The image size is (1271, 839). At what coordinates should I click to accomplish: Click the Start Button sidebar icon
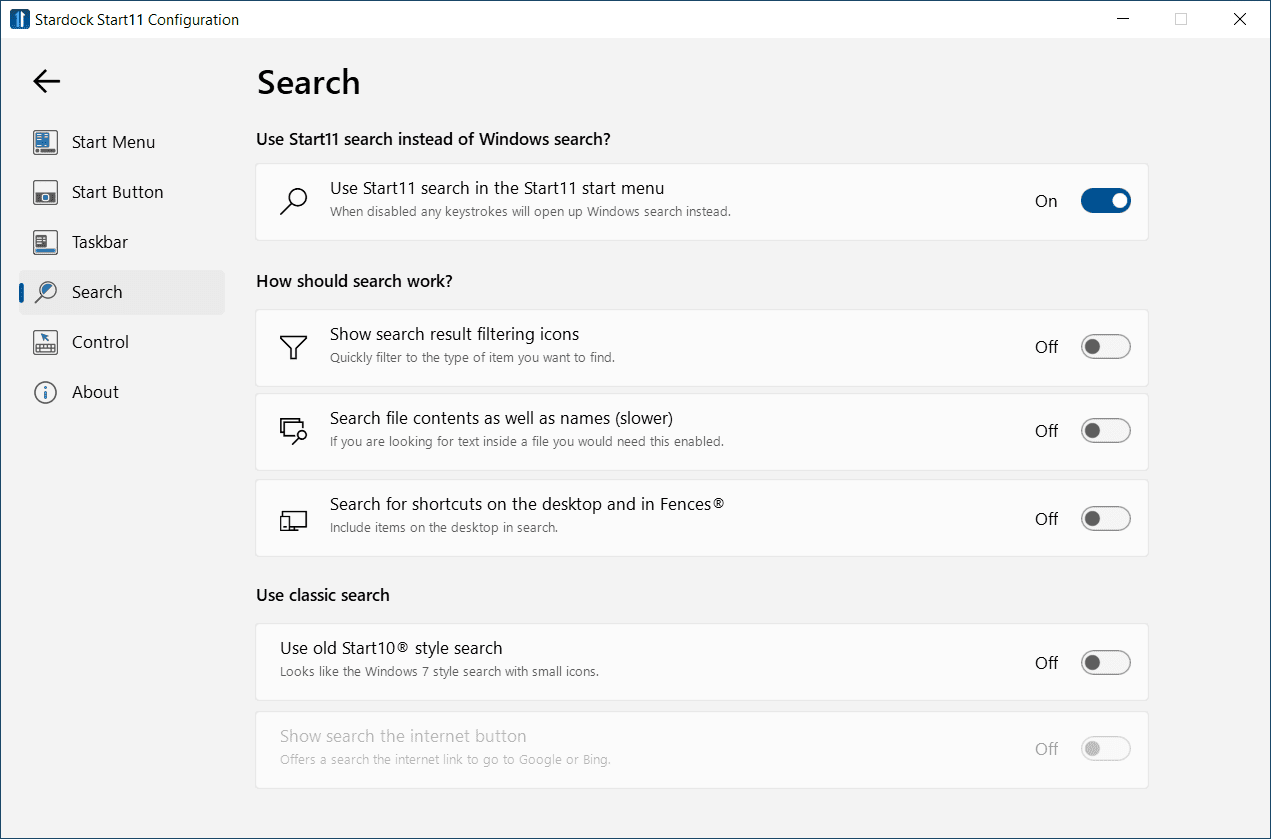(x=45, y=192)
